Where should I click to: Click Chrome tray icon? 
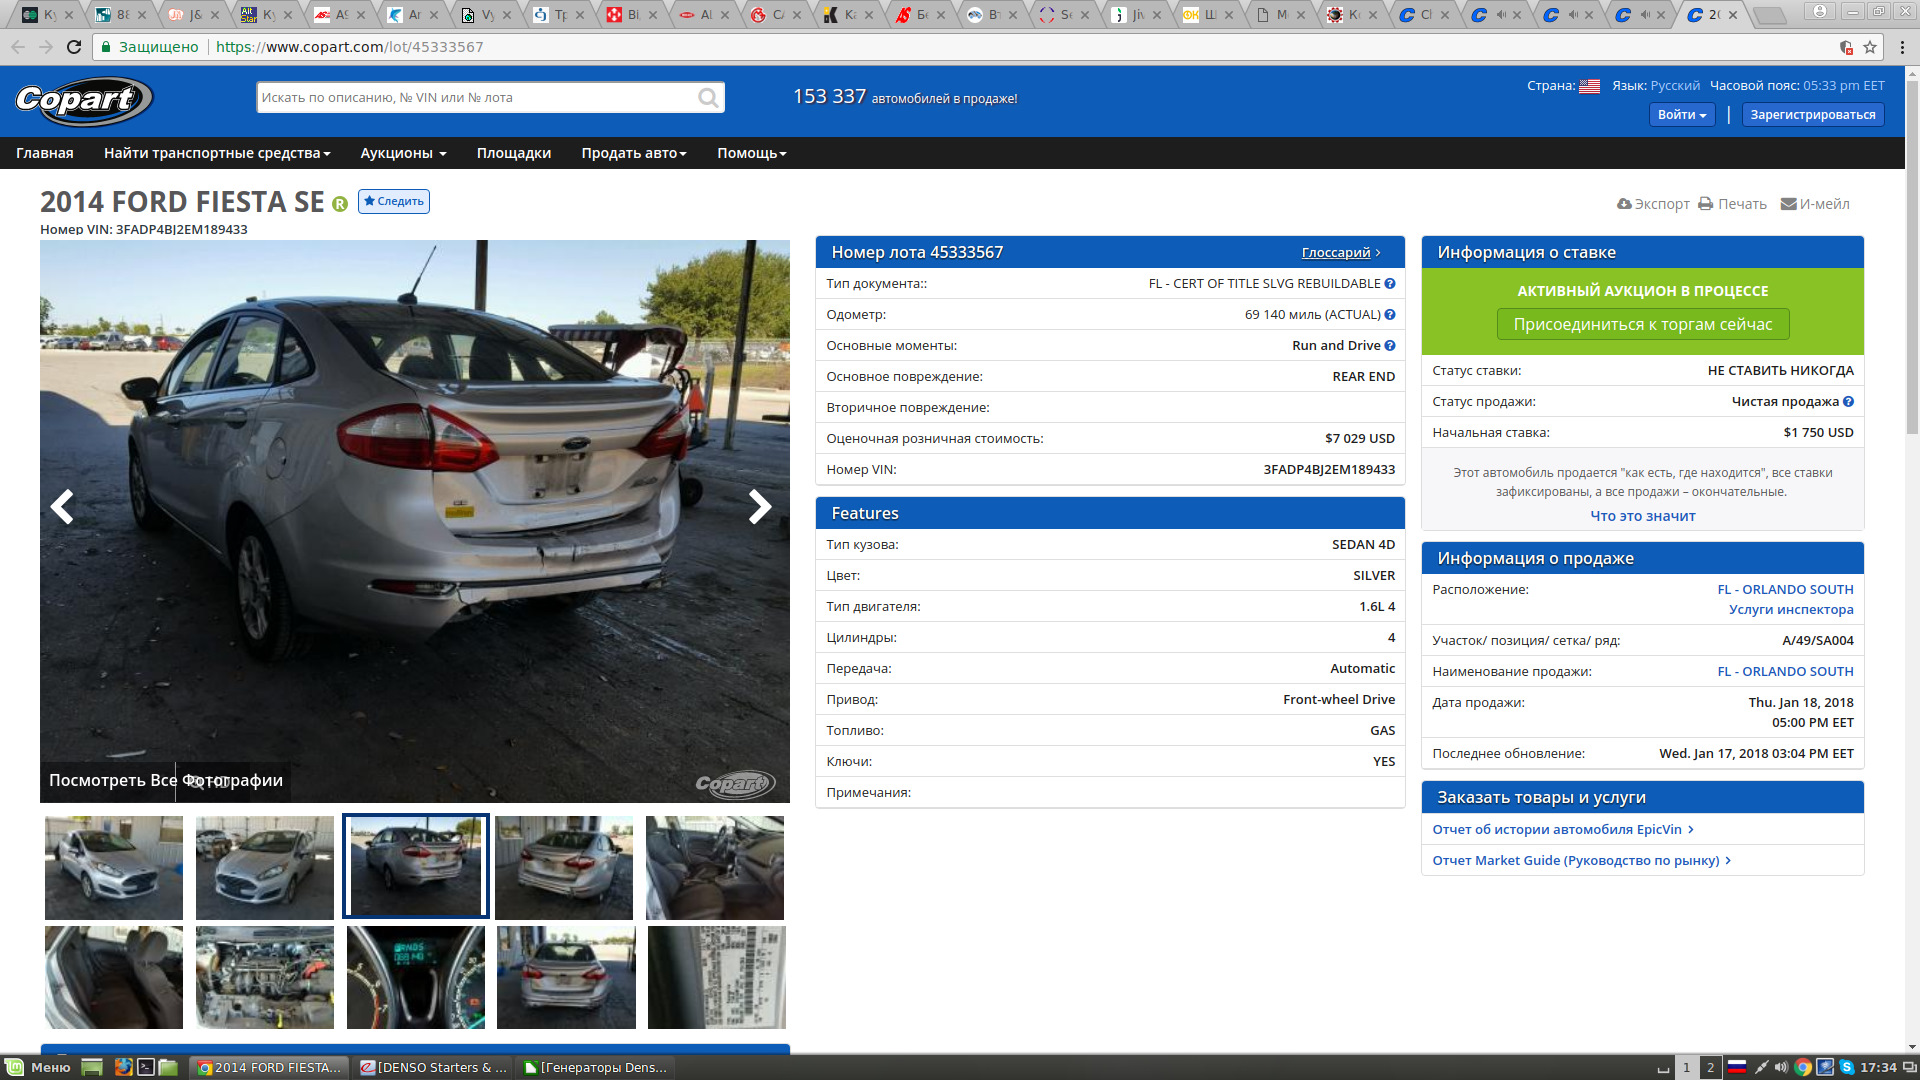[1803, 1067]
